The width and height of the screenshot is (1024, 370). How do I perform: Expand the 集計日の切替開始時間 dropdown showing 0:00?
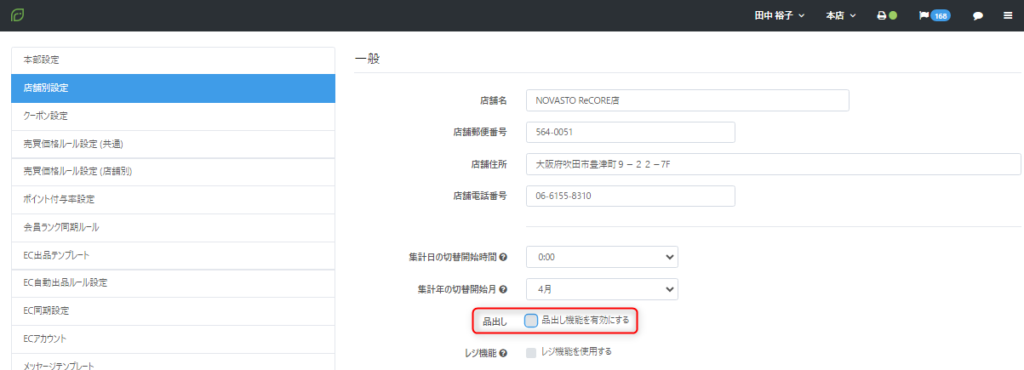(602, 257)
